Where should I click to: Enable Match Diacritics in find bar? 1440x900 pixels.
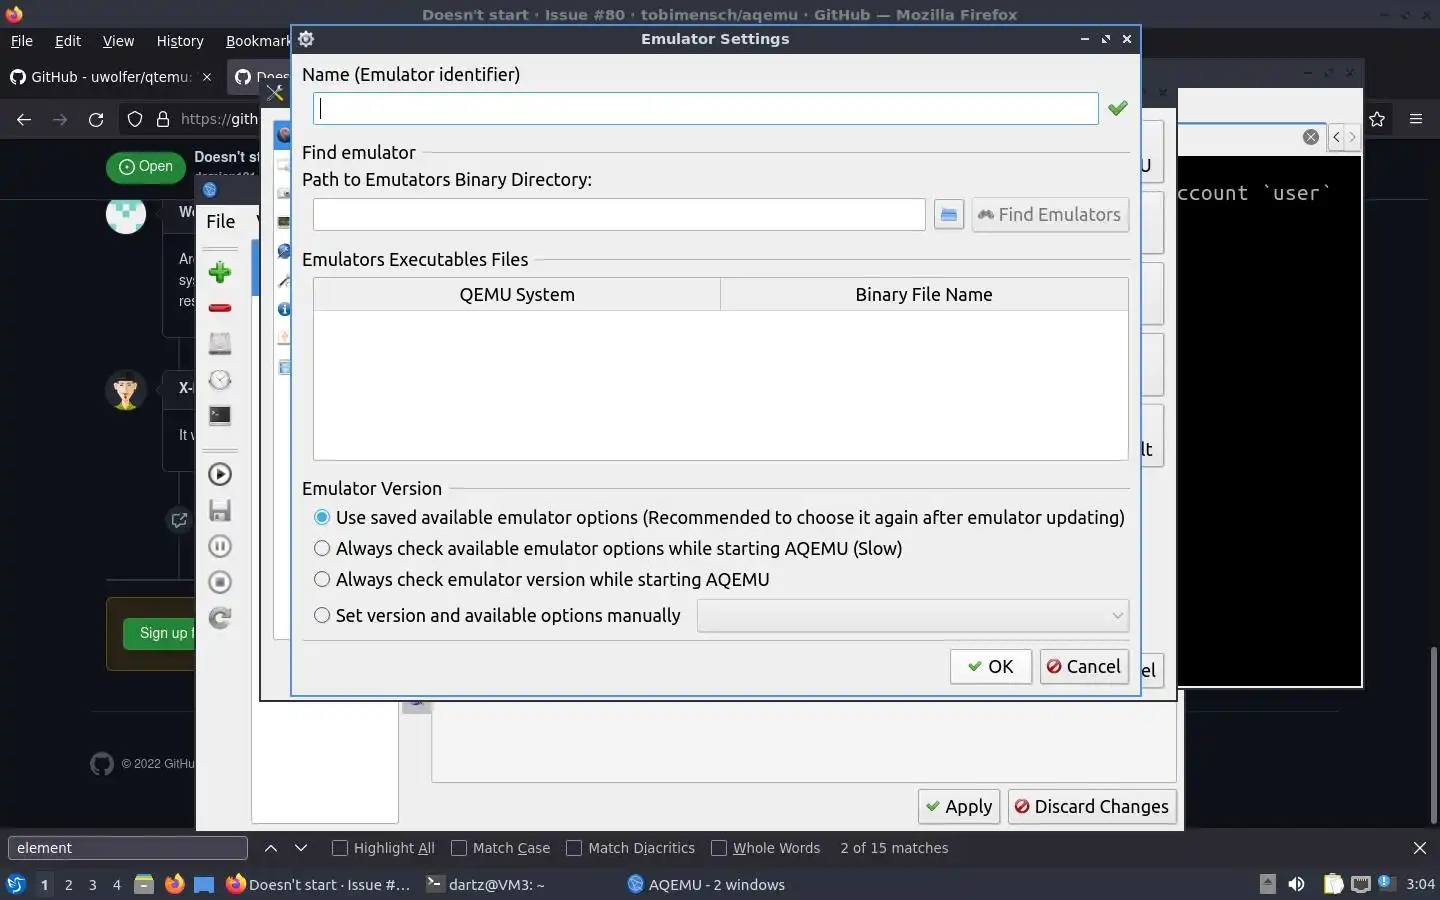tap(630, 848)
